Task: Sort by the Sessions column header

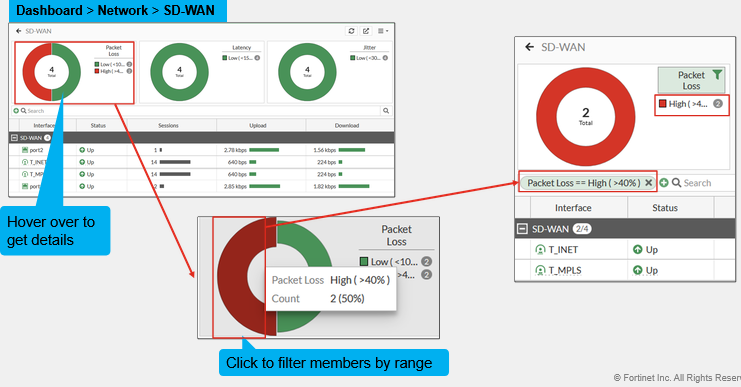Action: click(168, 125)
